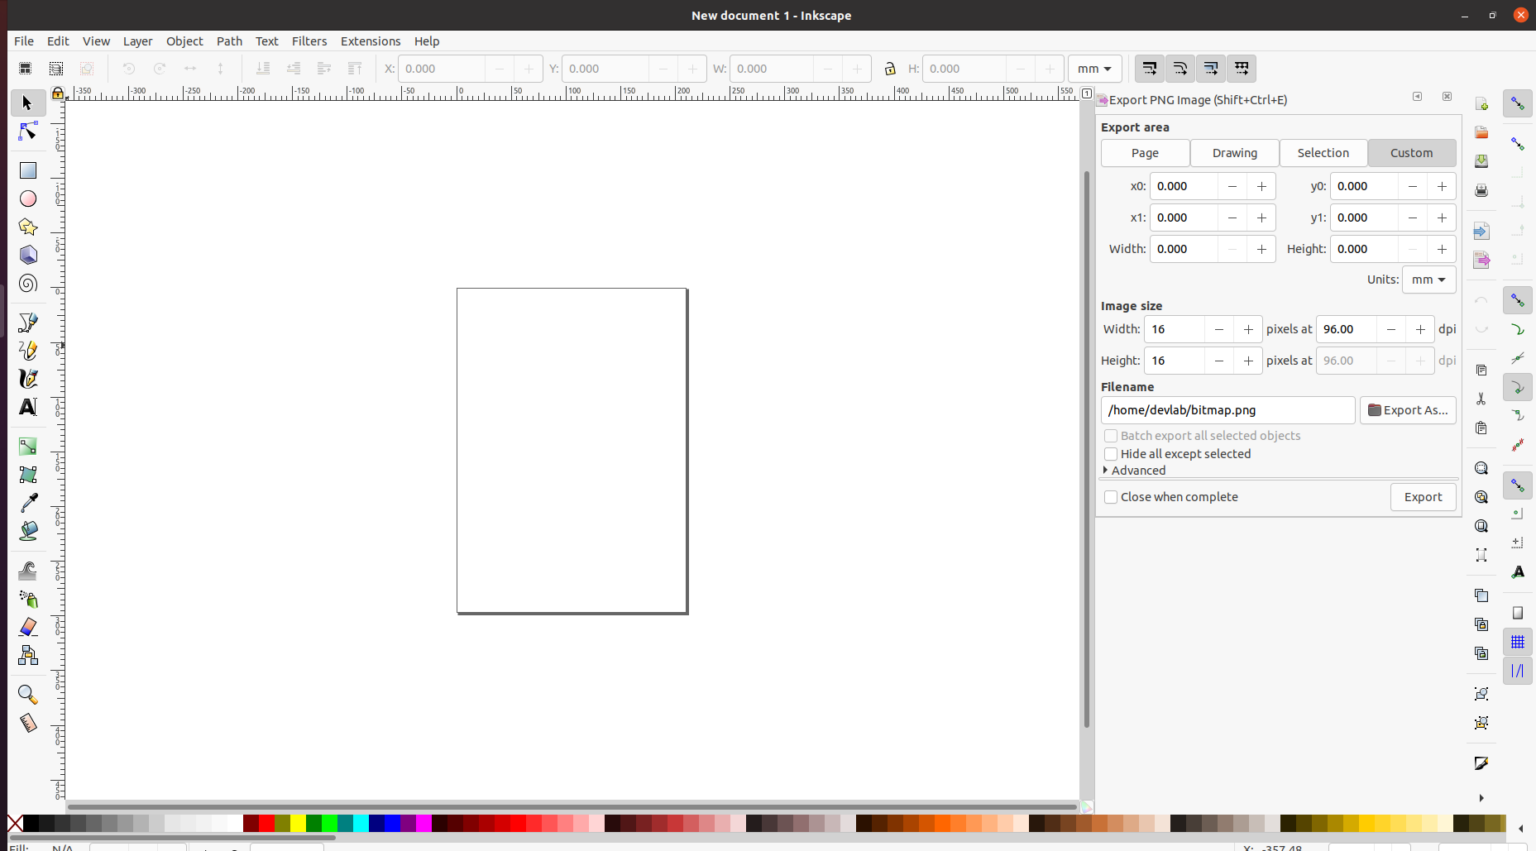Toggle the lock icon in the toolbar
Viewport: 1536px width, 851px height.
(890, 68)
